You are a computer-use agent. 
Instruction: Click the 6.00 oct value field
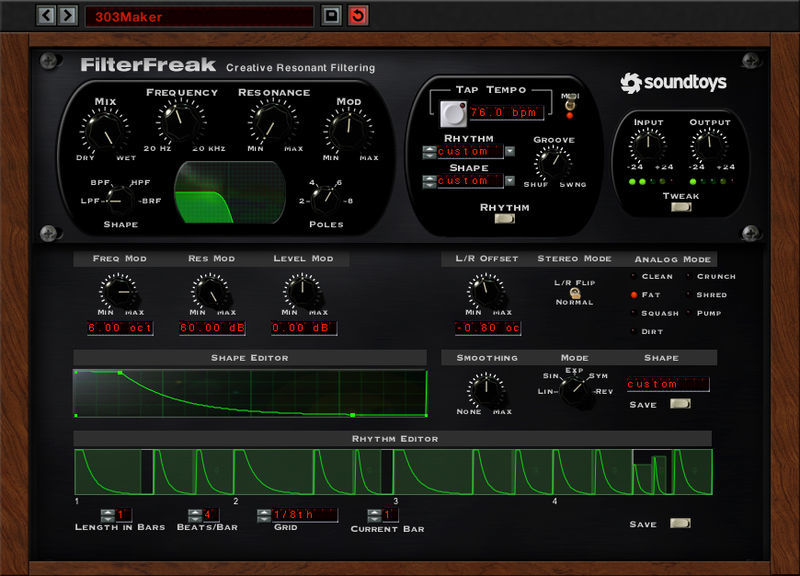point(120,328)
